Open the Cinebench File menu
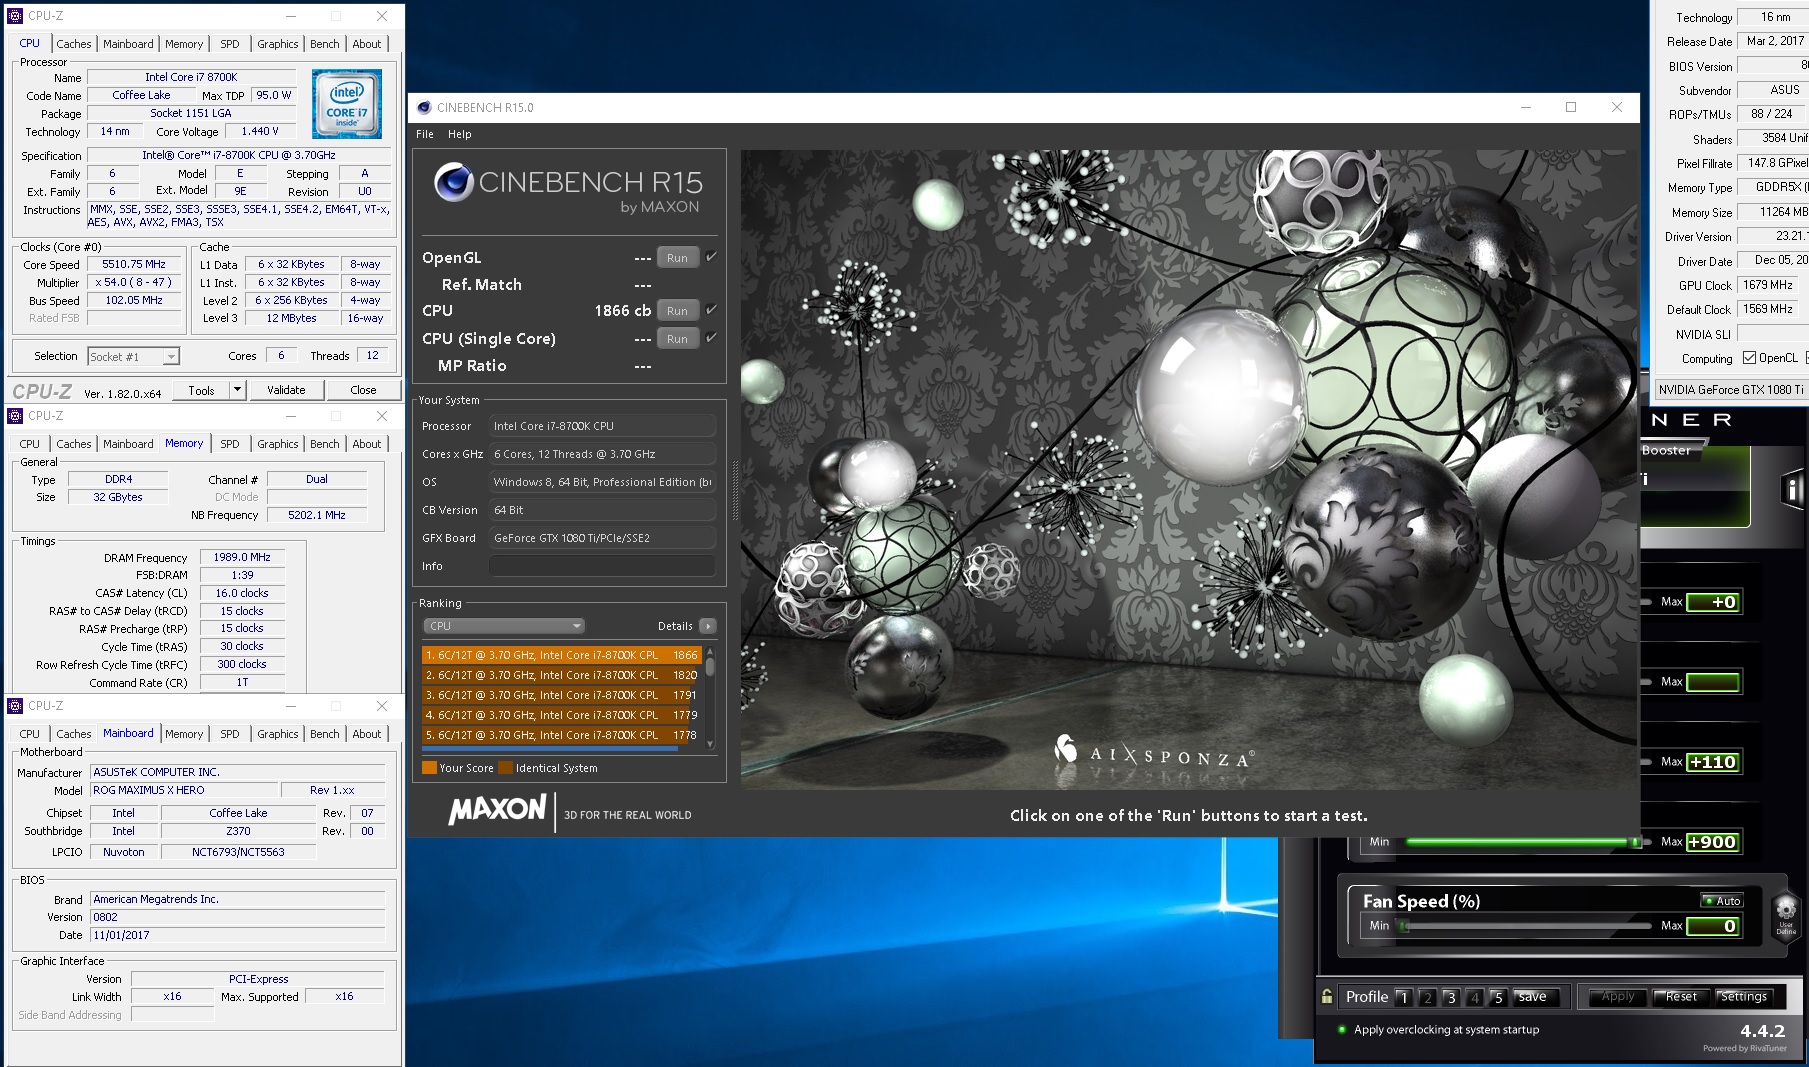 click(x=425, y=134)
